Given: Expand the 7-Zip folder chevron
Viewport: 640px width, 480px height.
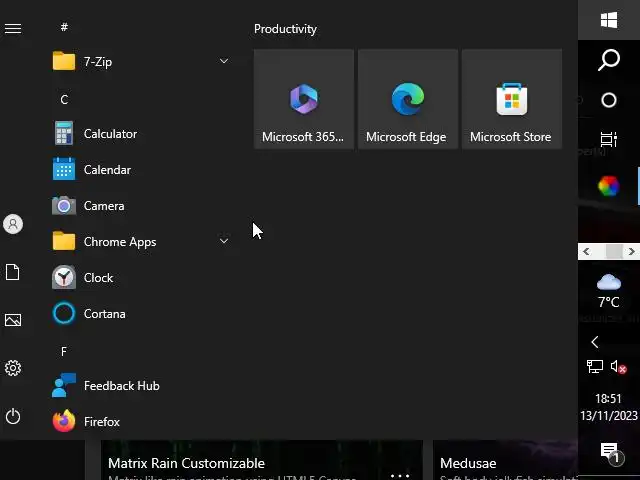Looking at the screenshot, I should point(224,61).
